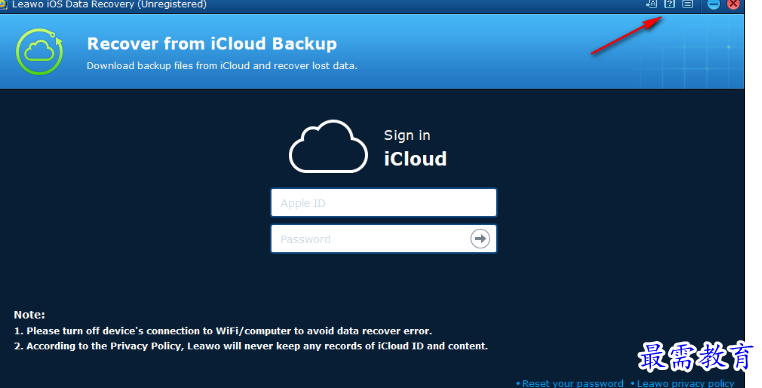
Task: Submit sign in with the arrow button
Action: pos(480,239)
